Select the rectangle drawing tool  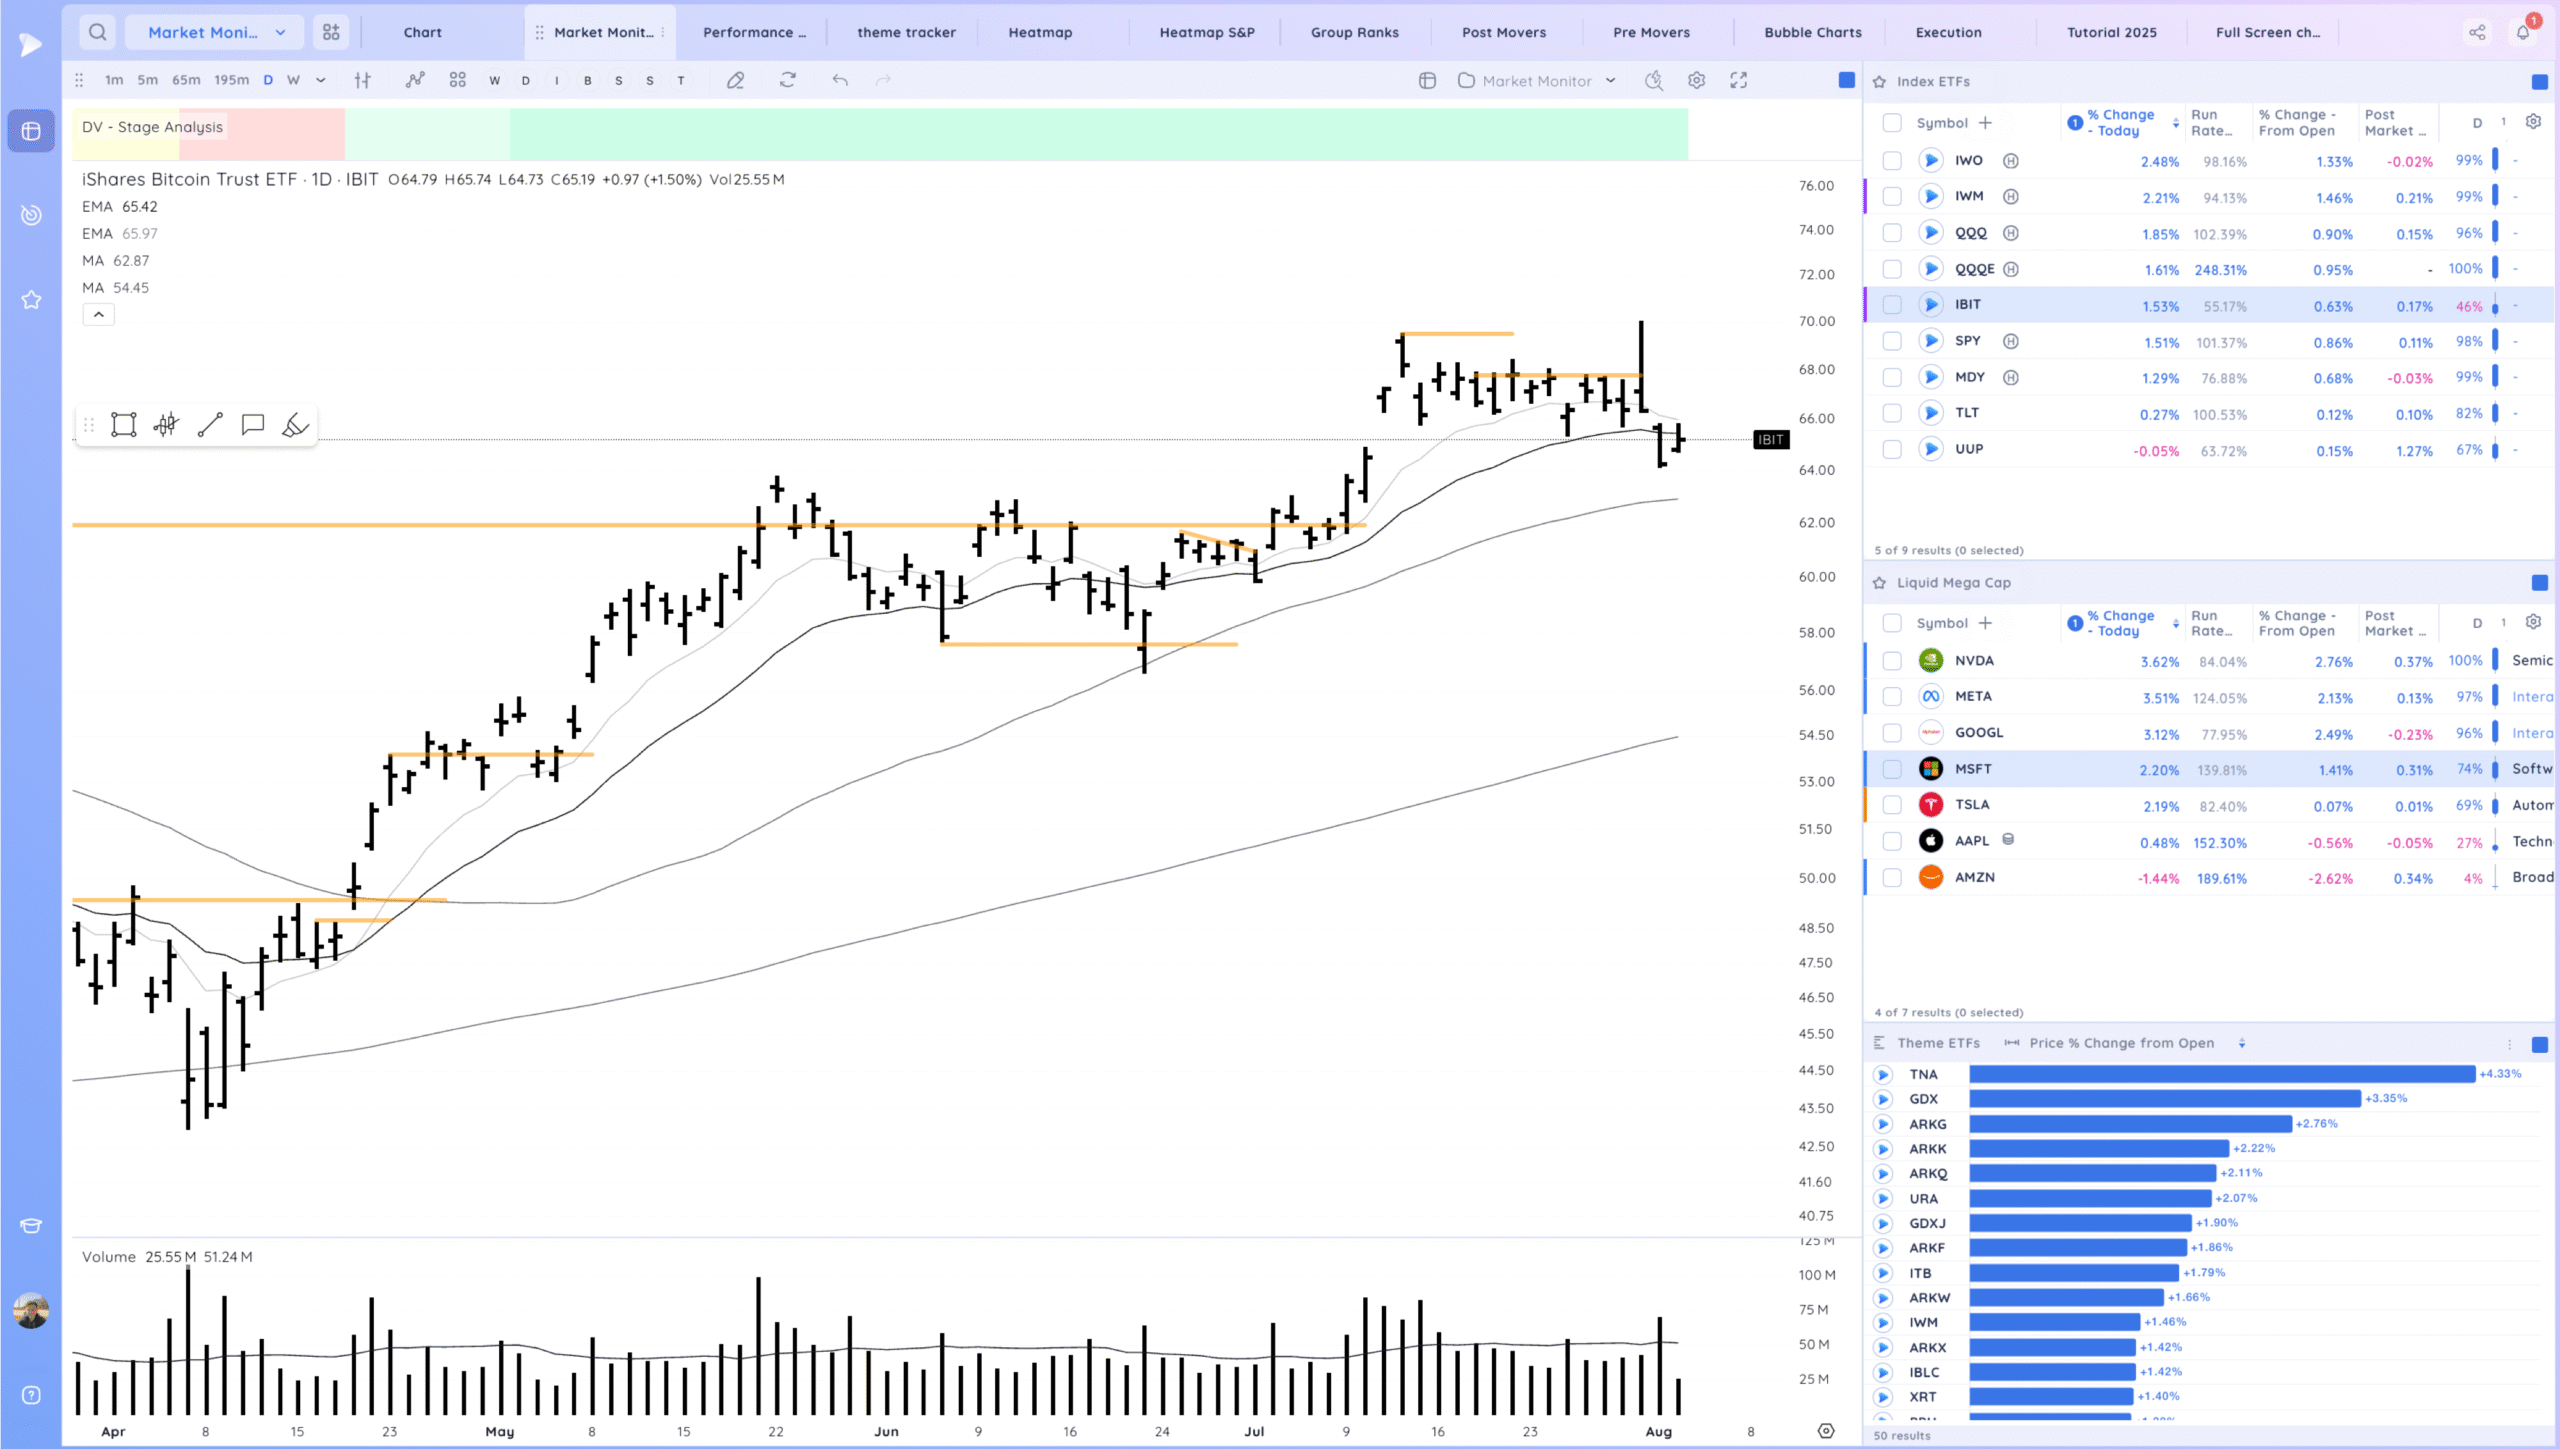click(x=124, y=425)
